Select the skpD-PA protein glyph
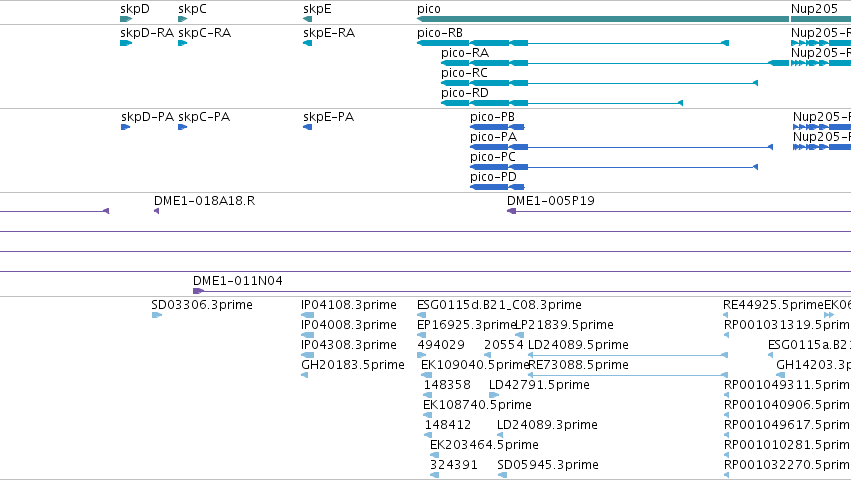The height and width of the screenshot is (480, 851). [125, 127]
